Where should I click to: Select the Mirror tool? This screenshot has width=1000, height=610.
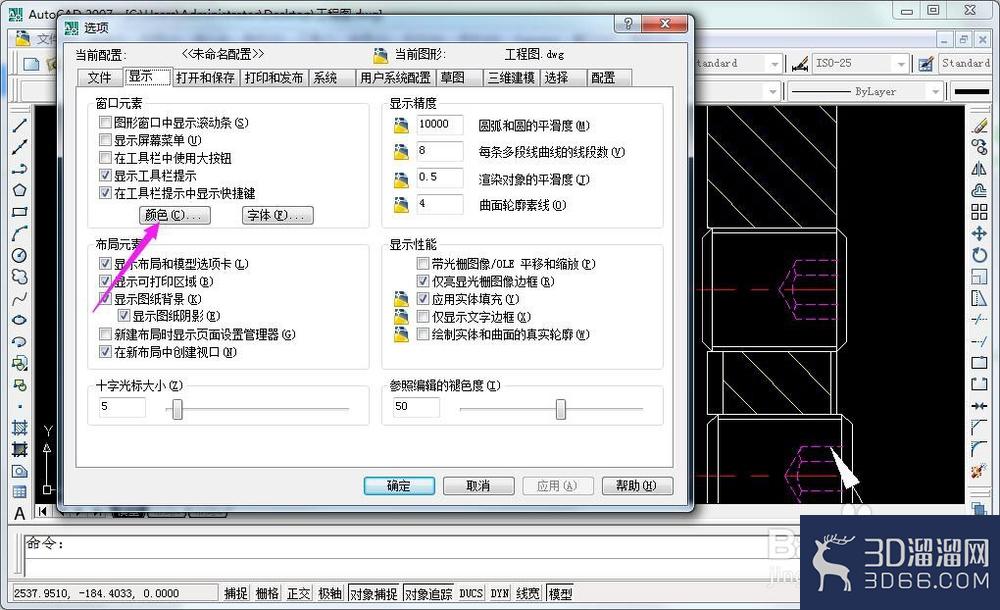coord(979,169)
